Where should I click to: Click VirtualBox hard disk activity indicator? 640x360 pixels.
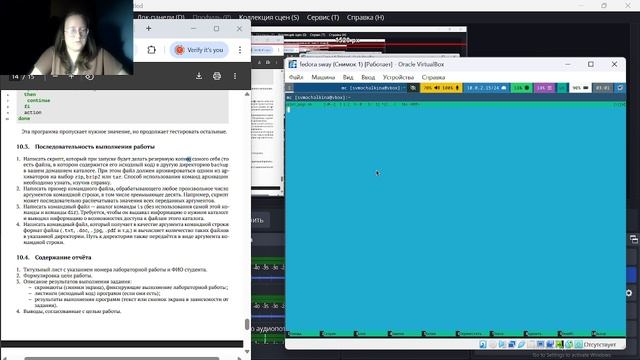(483, 344)
